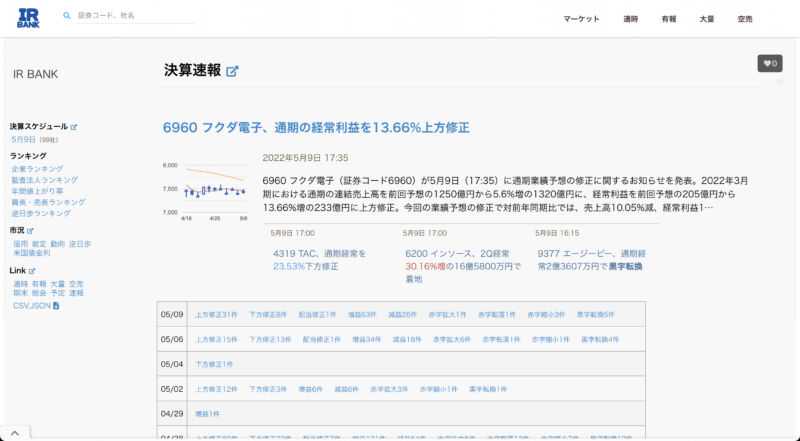This screenshot has height=441, width=800.
Task: Open the CSV,JSON download link
Action: point(32,306)
